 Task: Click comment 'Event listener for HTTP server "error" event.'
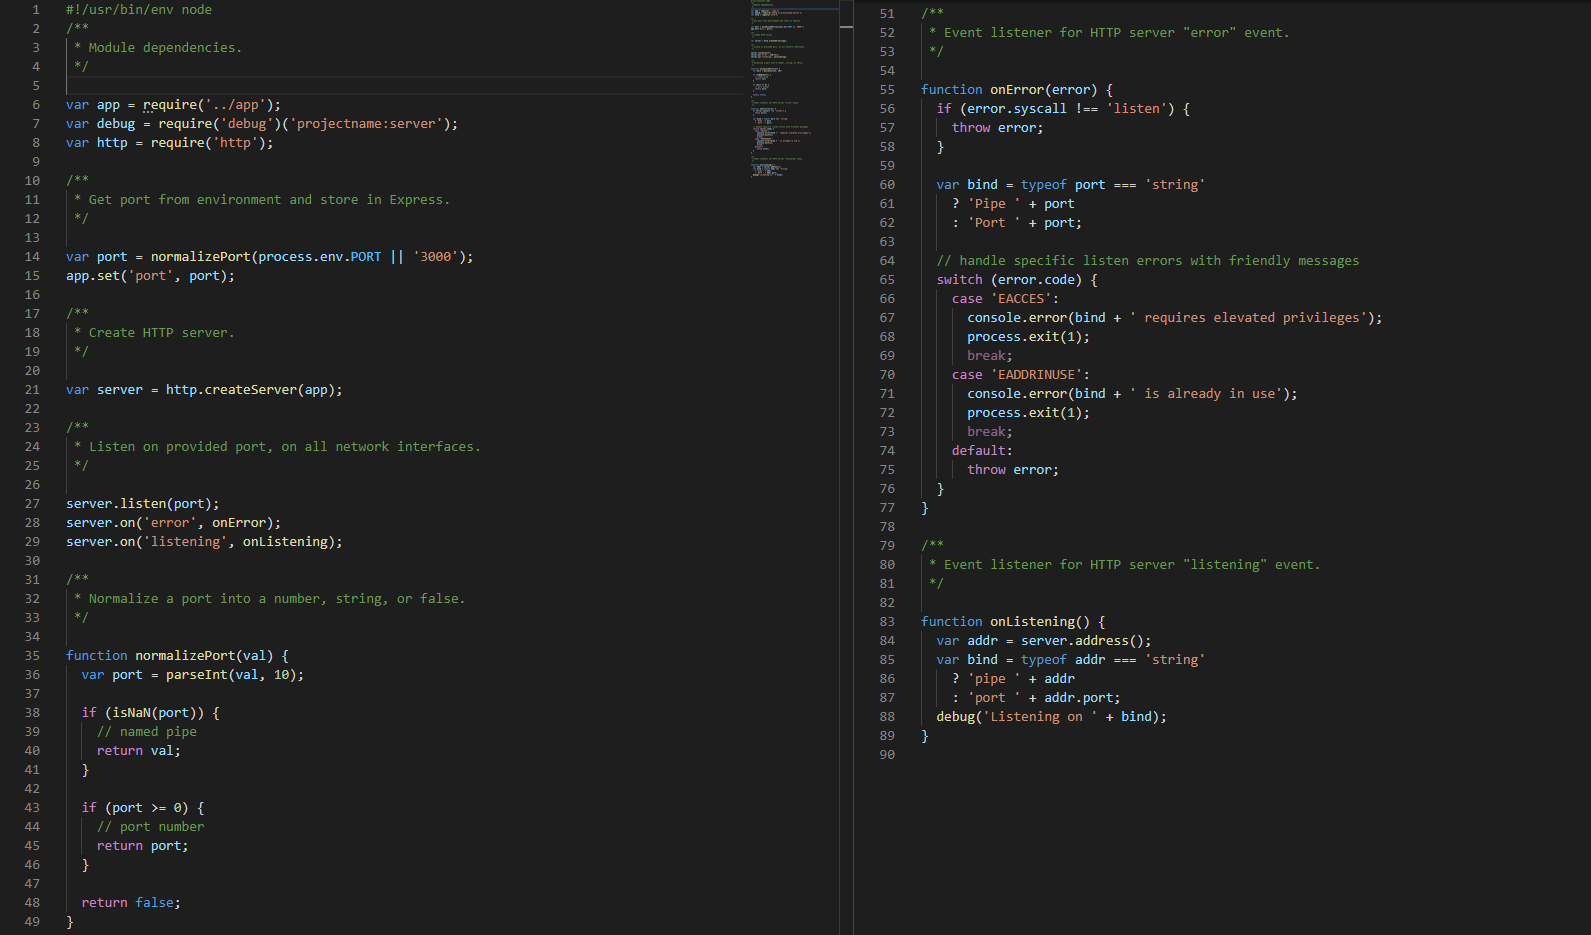(x=1117, y=32)
